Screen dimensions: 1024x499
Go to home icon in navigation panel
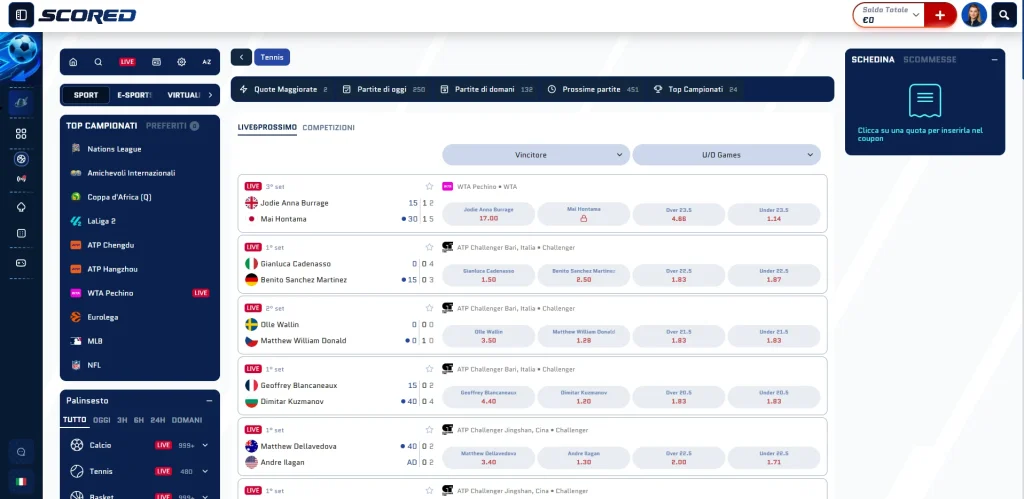(x=73, y=62)
